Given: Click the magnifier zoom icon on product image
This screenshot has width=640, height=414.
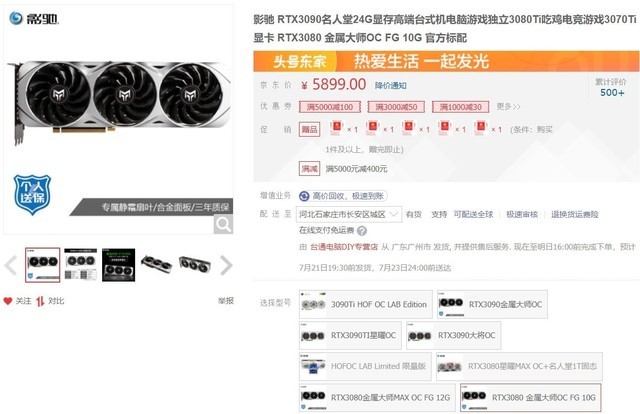Looking at the screenshot, I should [x=223, y=224].
